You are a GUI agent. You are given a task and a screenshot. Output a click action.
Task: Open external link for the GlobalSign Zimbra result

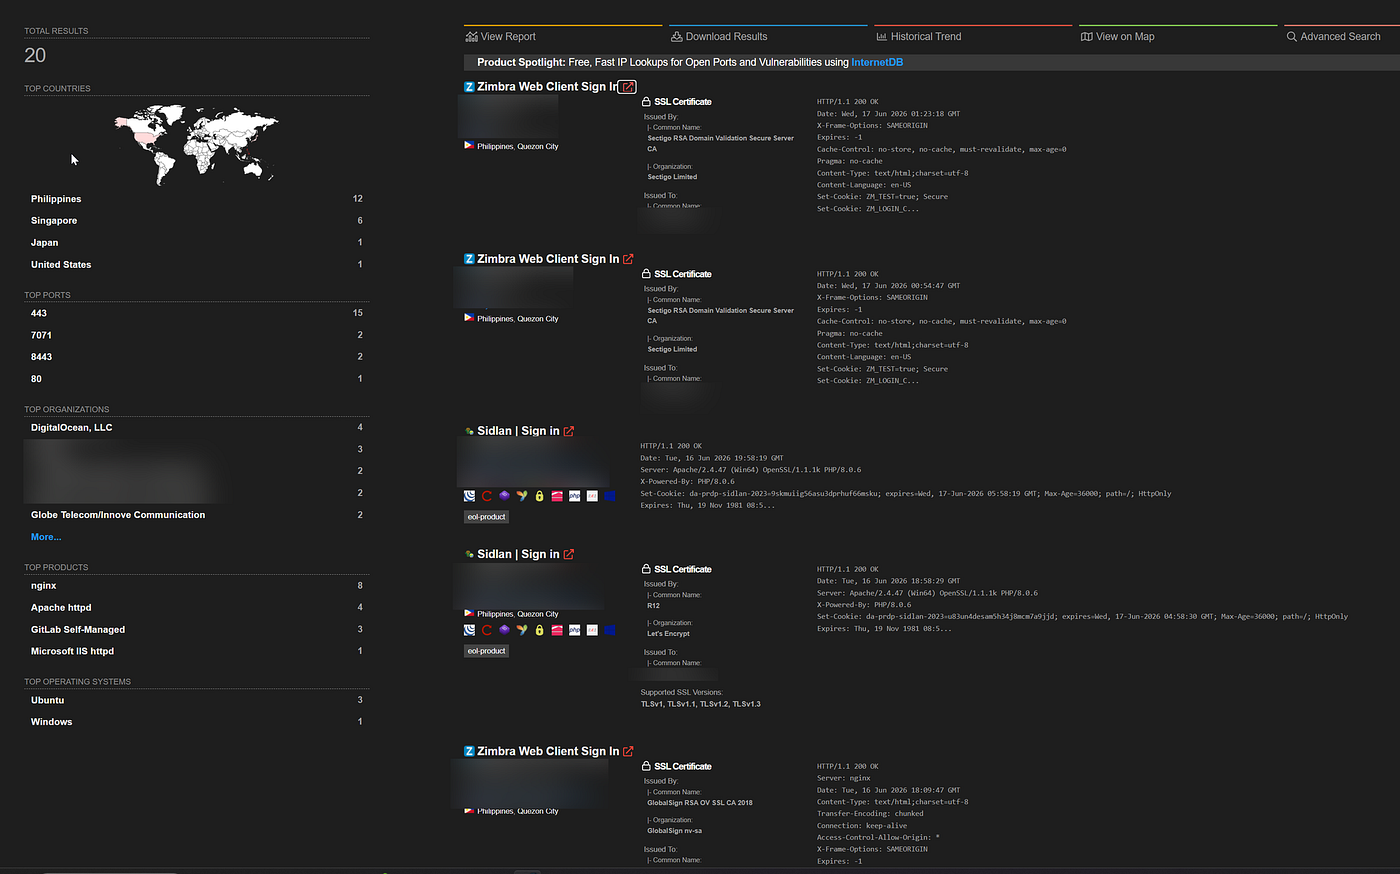628,751
